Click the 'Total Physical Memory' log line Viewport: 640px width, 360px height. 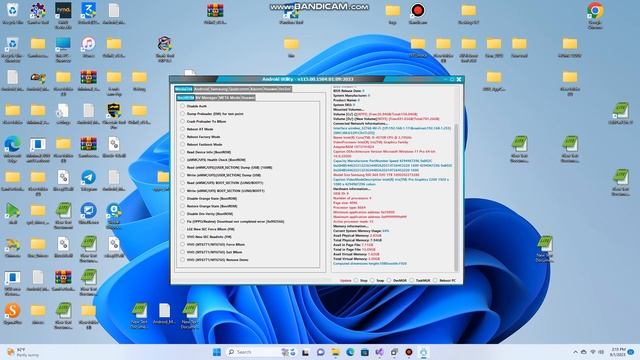(358, 240)
